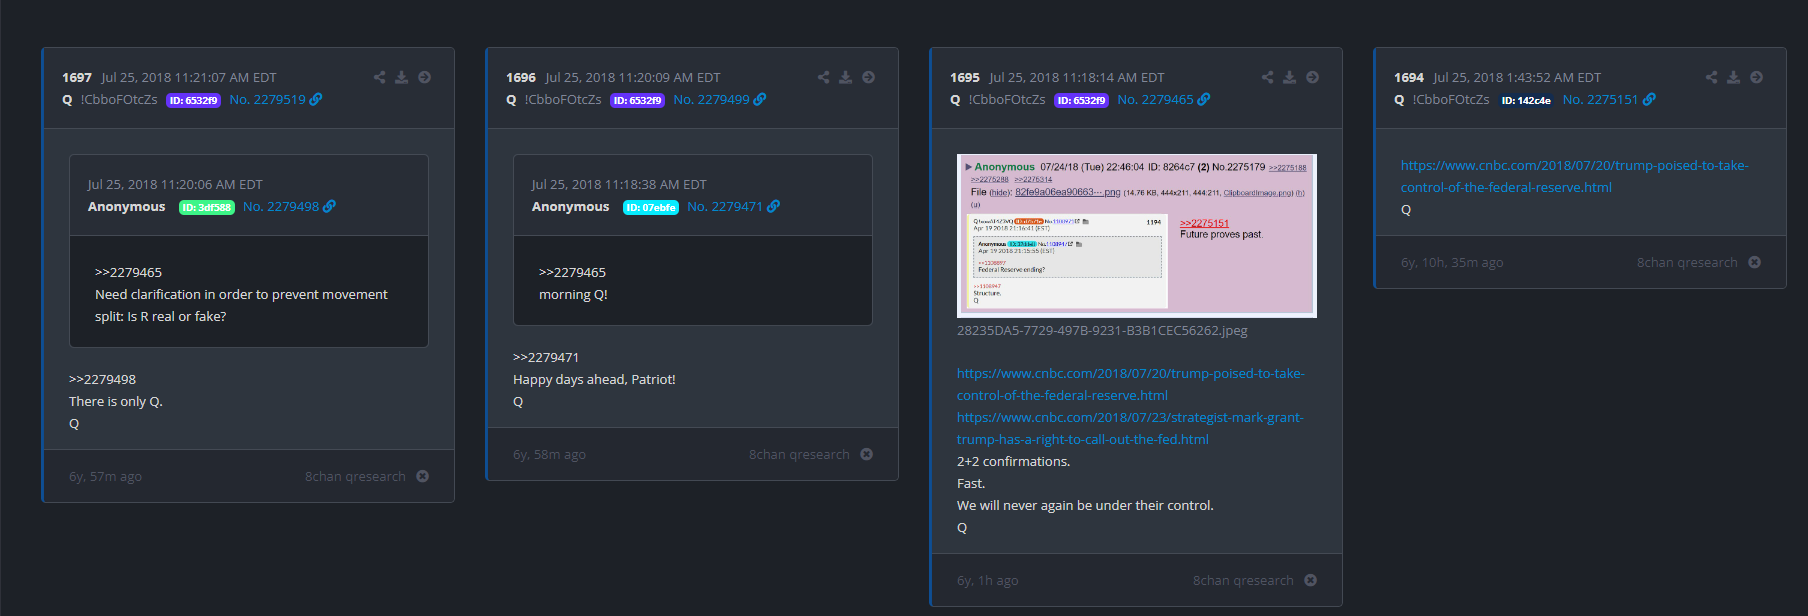Click 8chan qresearch label in post 1694
The image size is (1808, 616).
pos(1687,262)
